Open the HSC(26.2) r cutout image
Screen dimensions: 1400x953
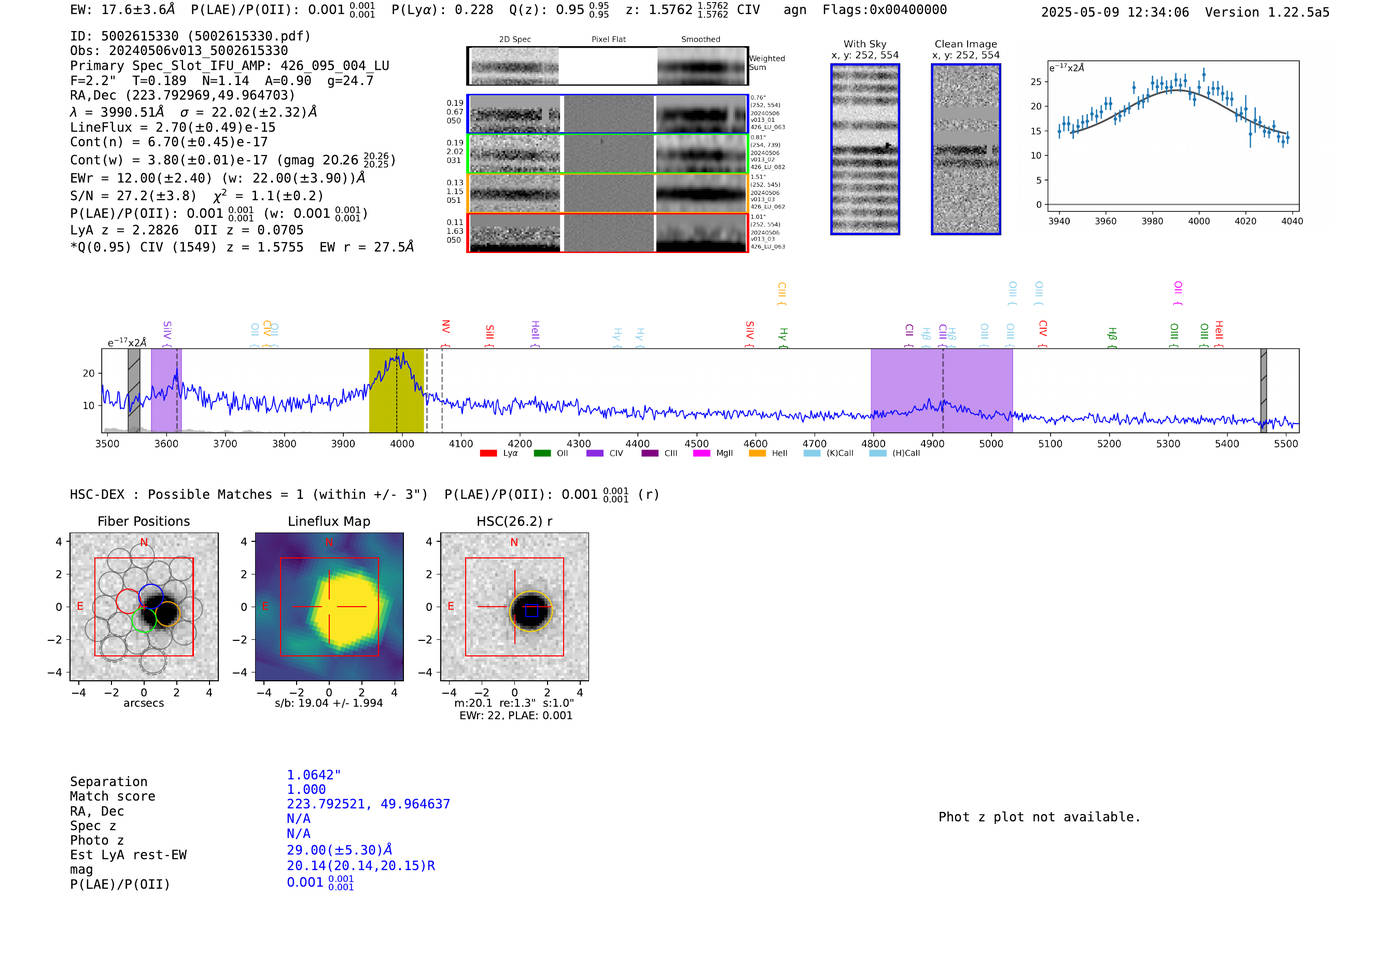point(514,607)
